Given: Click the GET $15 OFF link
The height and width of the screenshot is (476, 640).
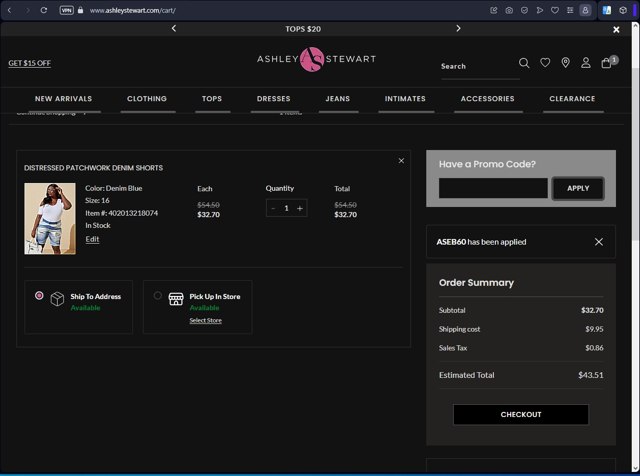Looking at the screenshot, I should pos(29,63).
